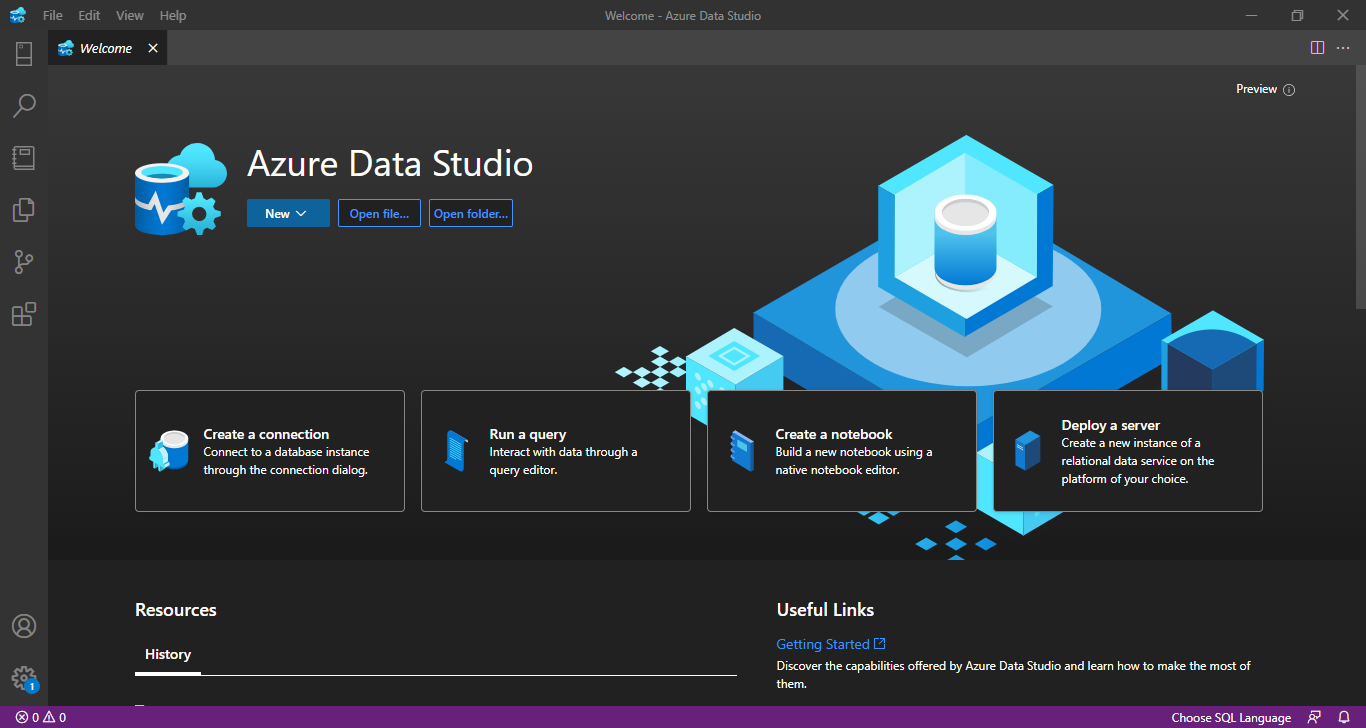The image size is (1366, 728).
Task: Open the More Actions ellipsis menu
Action: [x=1343, y=48]
